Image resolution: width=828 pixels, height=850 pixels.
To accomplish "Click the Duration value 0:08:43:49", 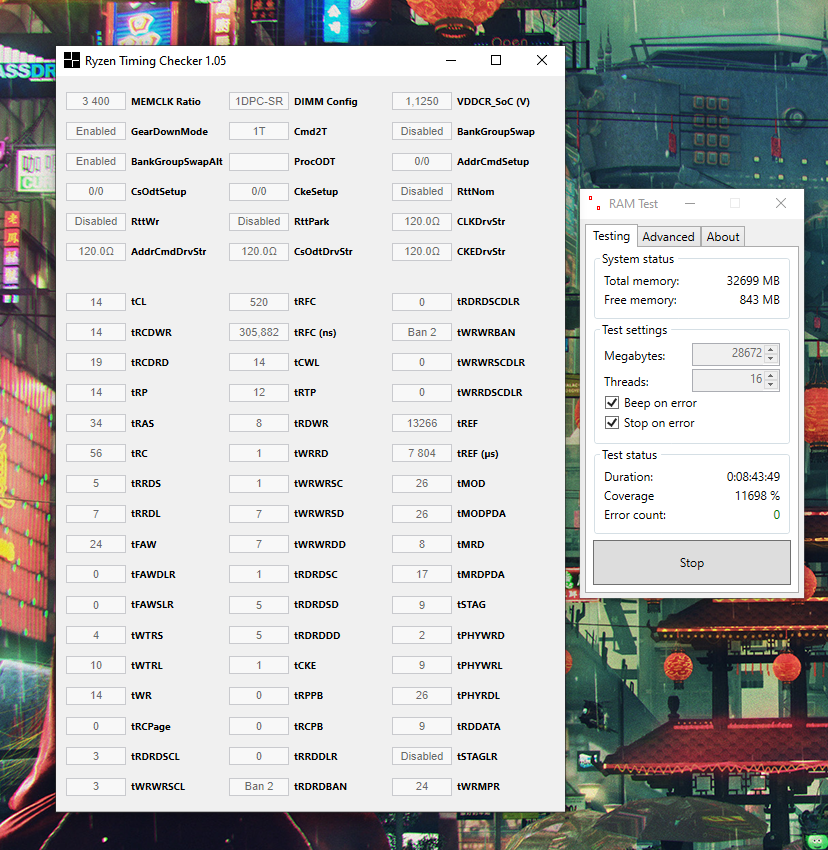I will tap(753, 477).
